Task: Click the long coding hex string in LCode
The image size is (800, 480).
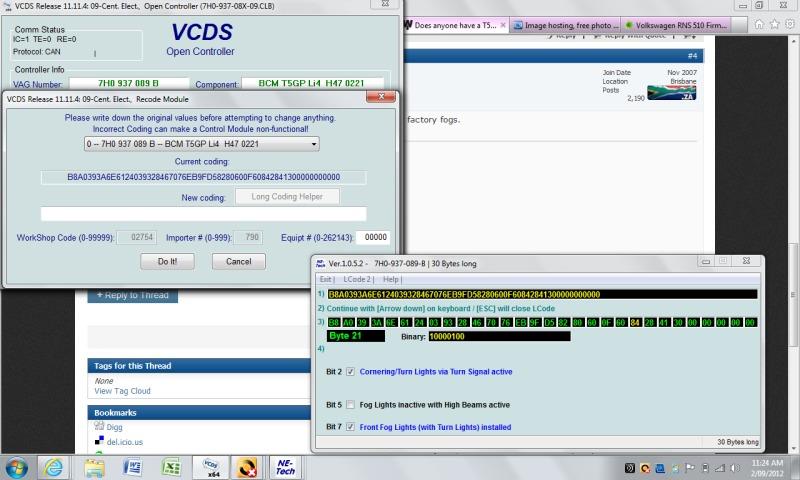Action: click(x=542, y=294)
